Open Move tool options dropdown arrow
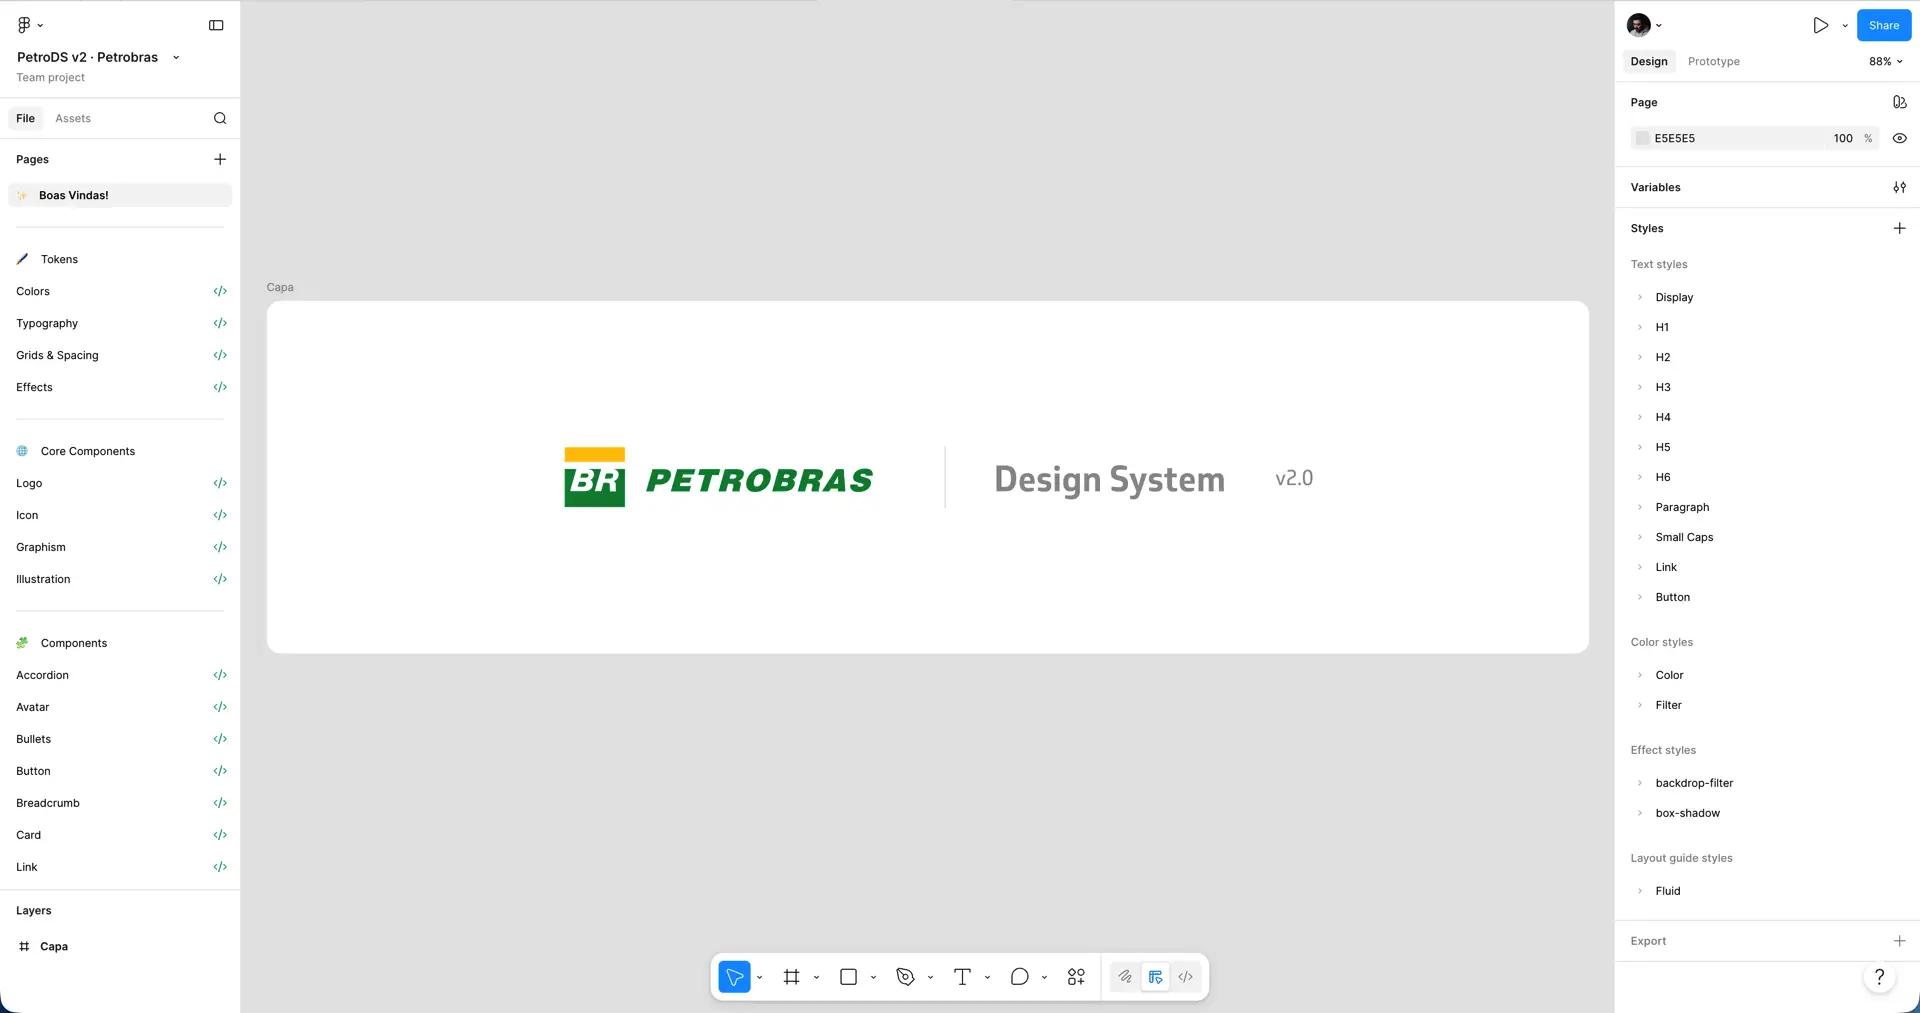Screen dimensions: 1920x1013 pyautogui.click(x=760, y=978)
